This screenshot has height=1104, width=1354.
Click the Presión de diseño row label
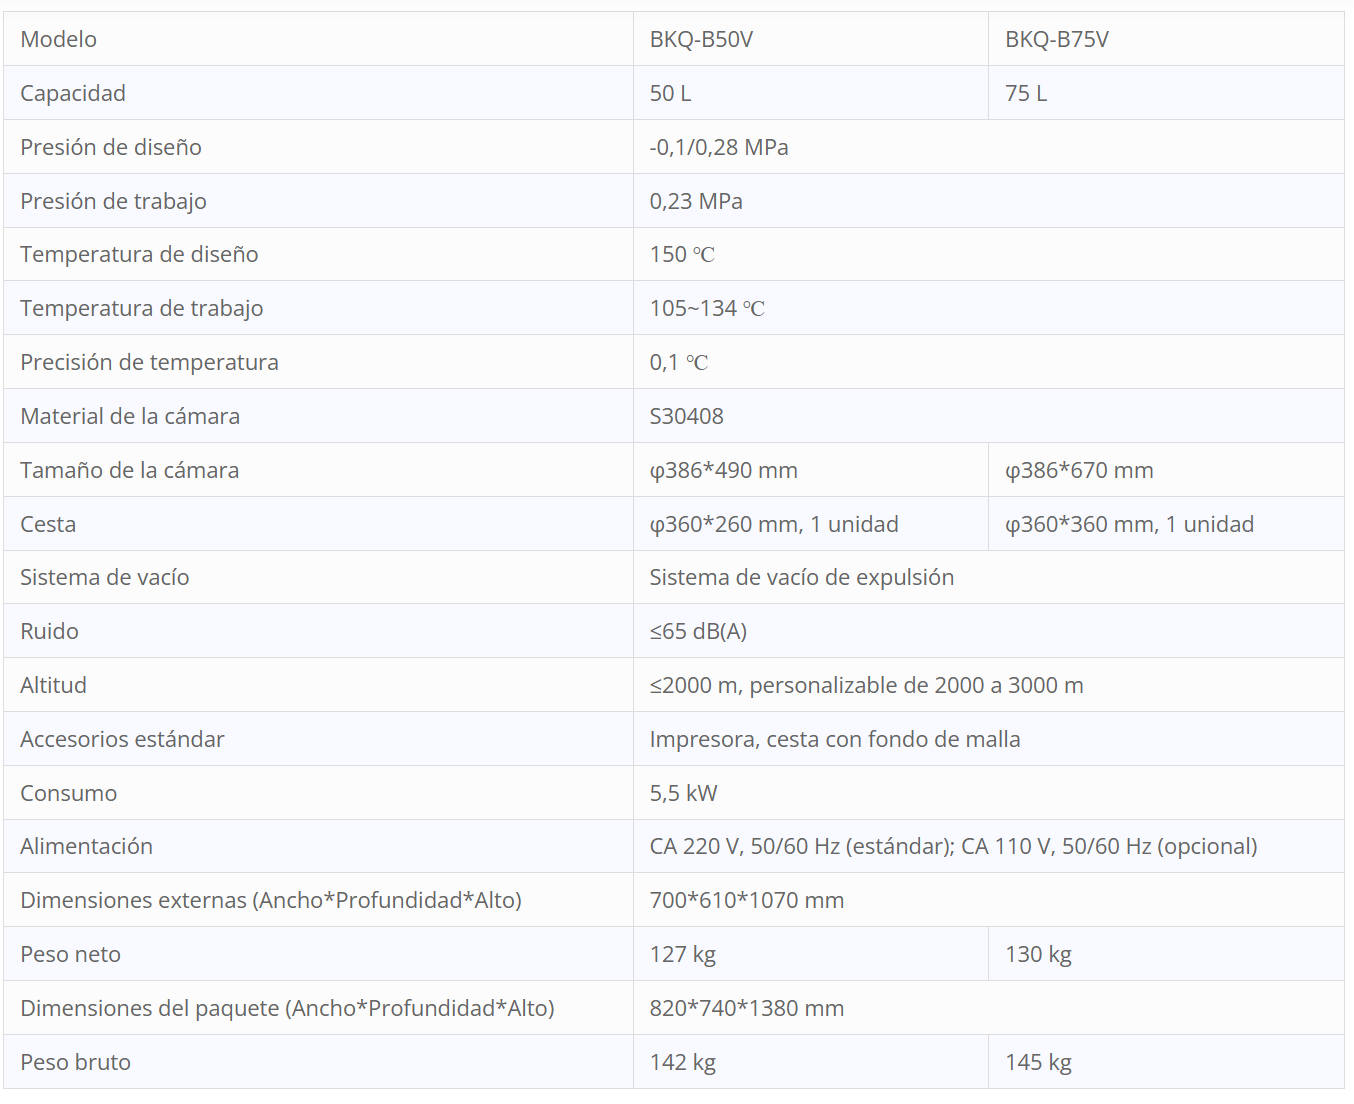[111, 148]
